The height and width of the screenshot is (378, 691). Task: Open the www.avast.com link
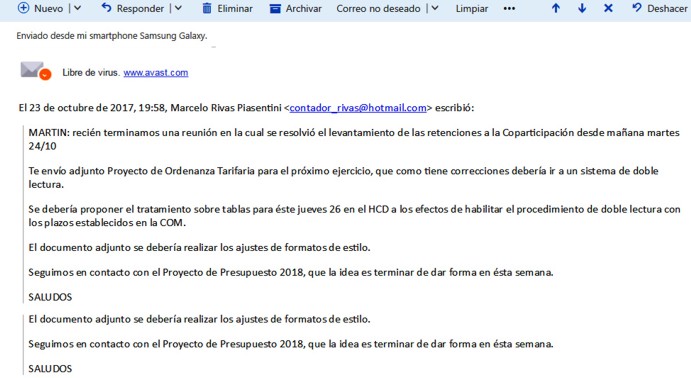tap(156, 73)
